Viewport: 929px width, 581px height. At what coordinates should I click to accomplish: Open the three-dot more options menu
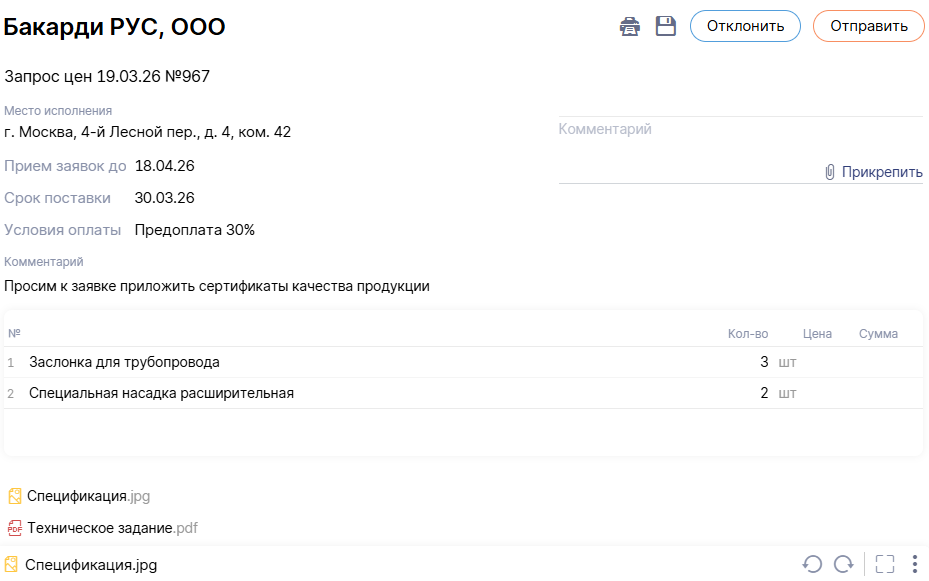pos(915,565)
